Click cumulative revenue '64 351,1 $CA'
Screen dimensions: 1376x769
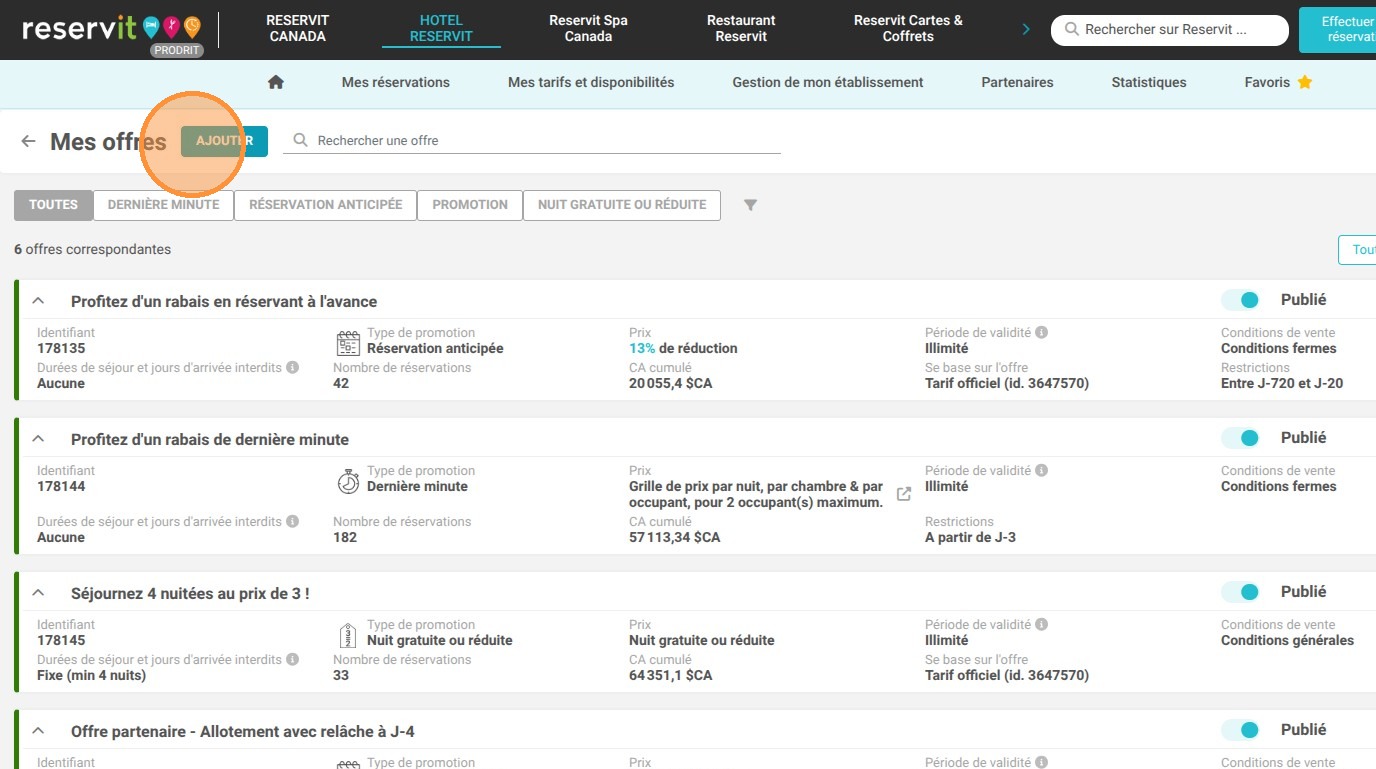pos(671,675)
